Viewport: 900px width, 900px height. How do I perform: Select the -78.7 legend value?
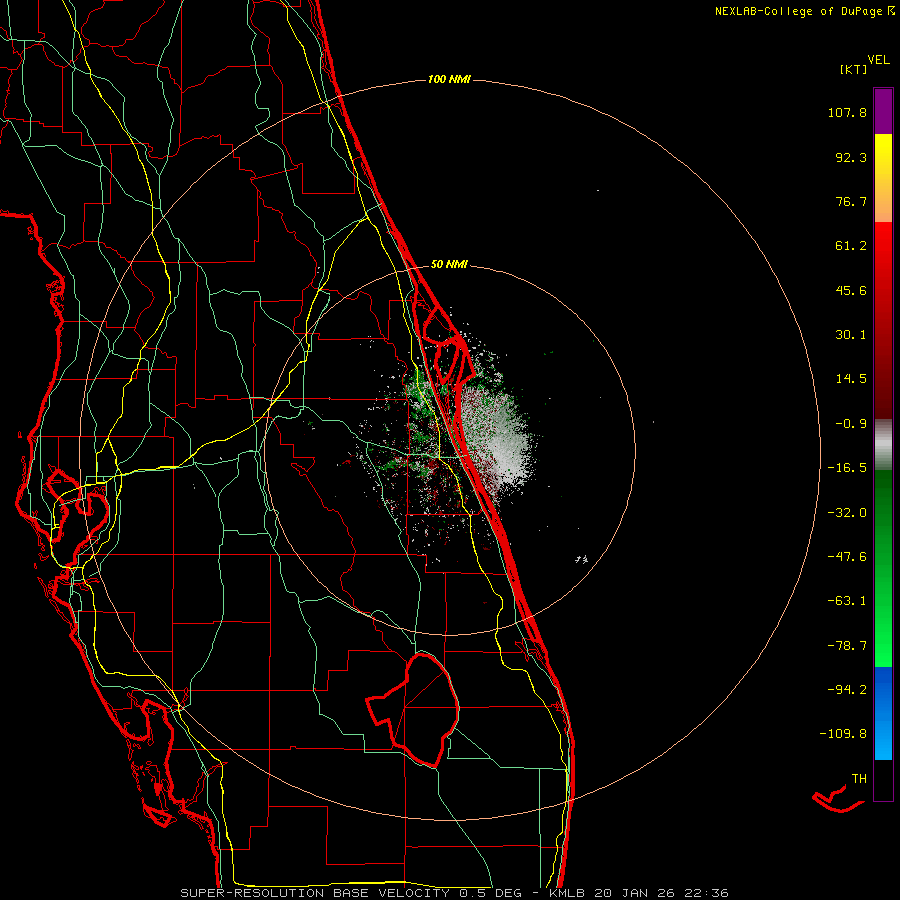(x=847, y=646)
